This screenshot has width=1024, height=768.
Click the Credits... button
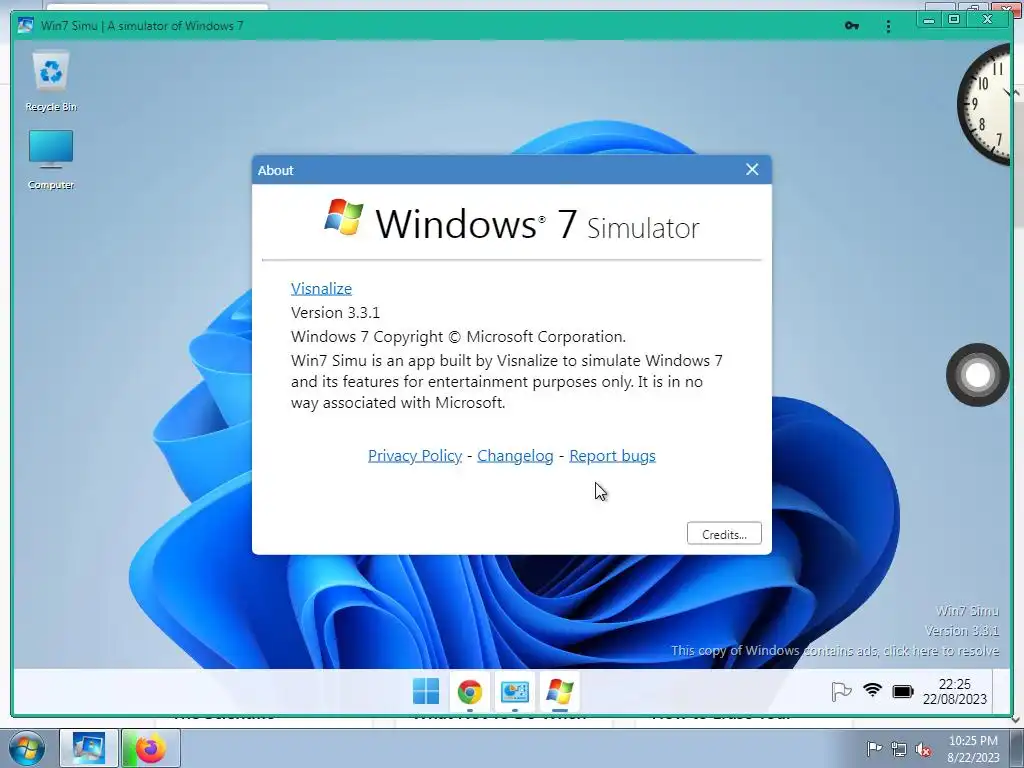point(724,534)
